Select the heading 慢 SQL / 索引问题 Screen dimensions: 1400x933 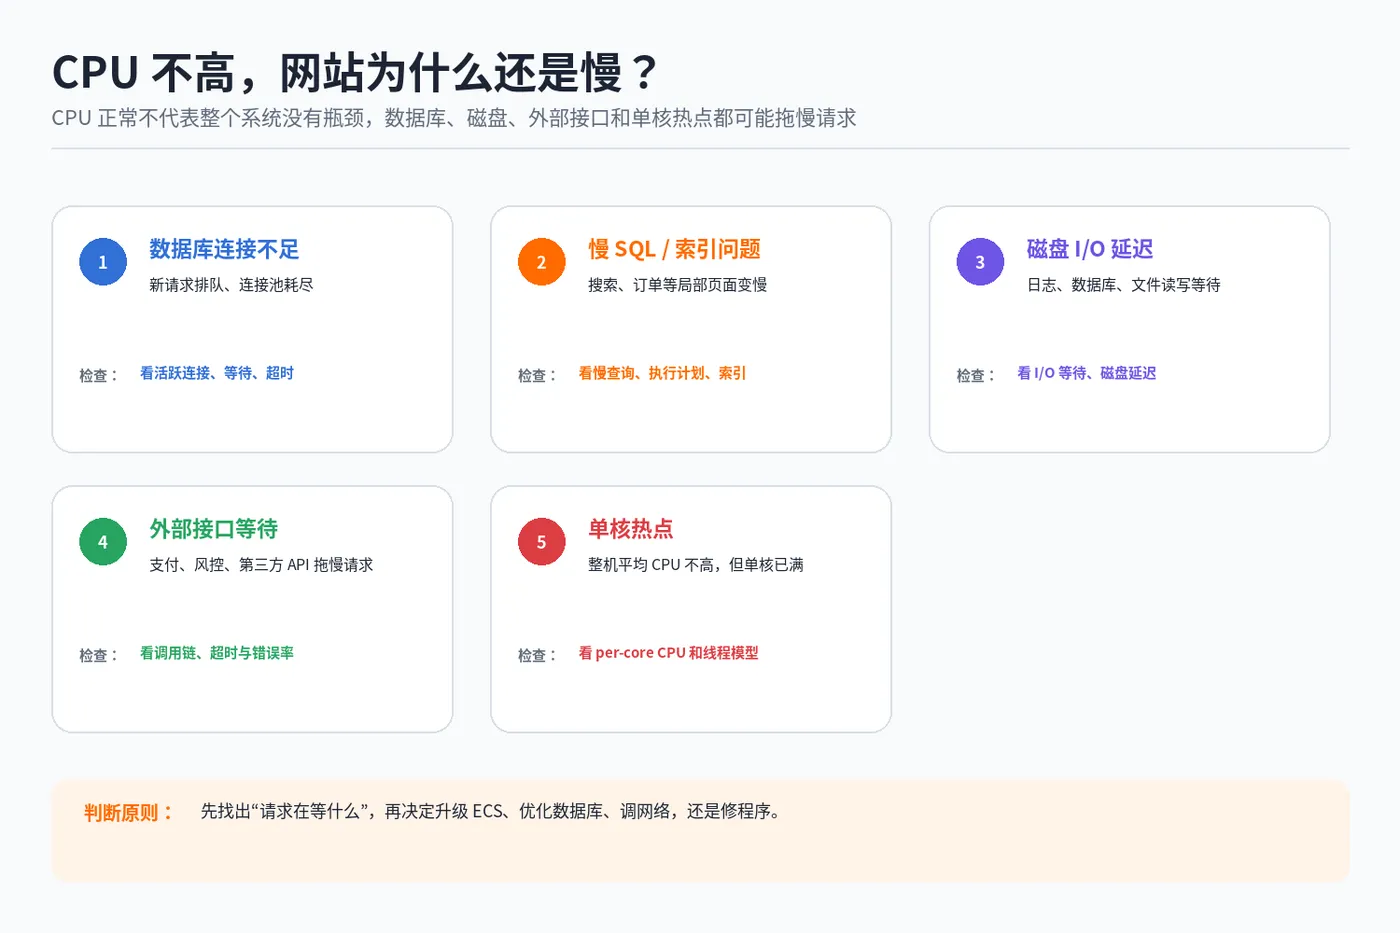pyautogui.click(x=674, y=249)
